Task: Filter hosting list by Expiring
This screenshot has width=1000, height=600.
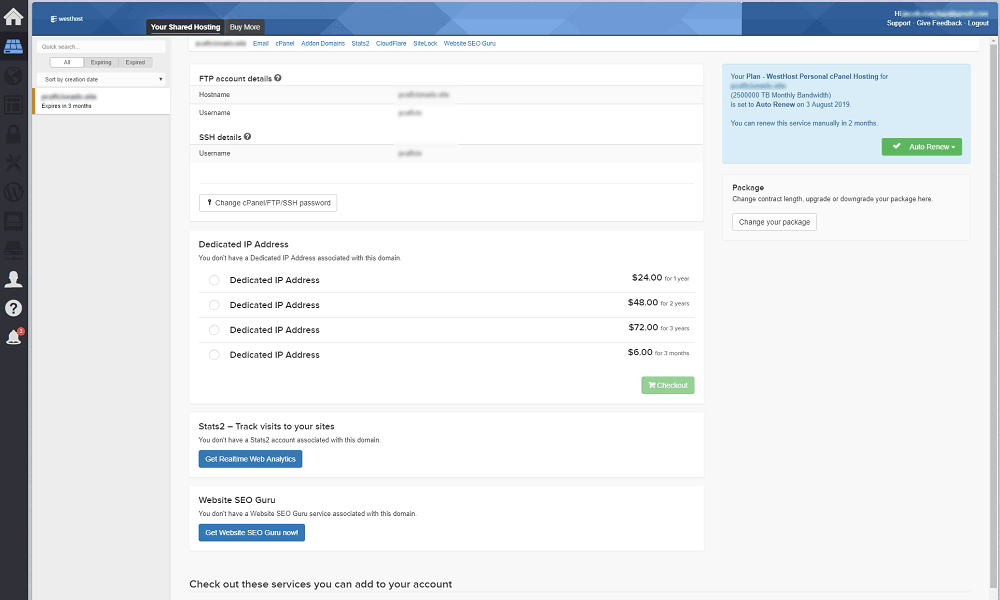Action: click(101, 62)
